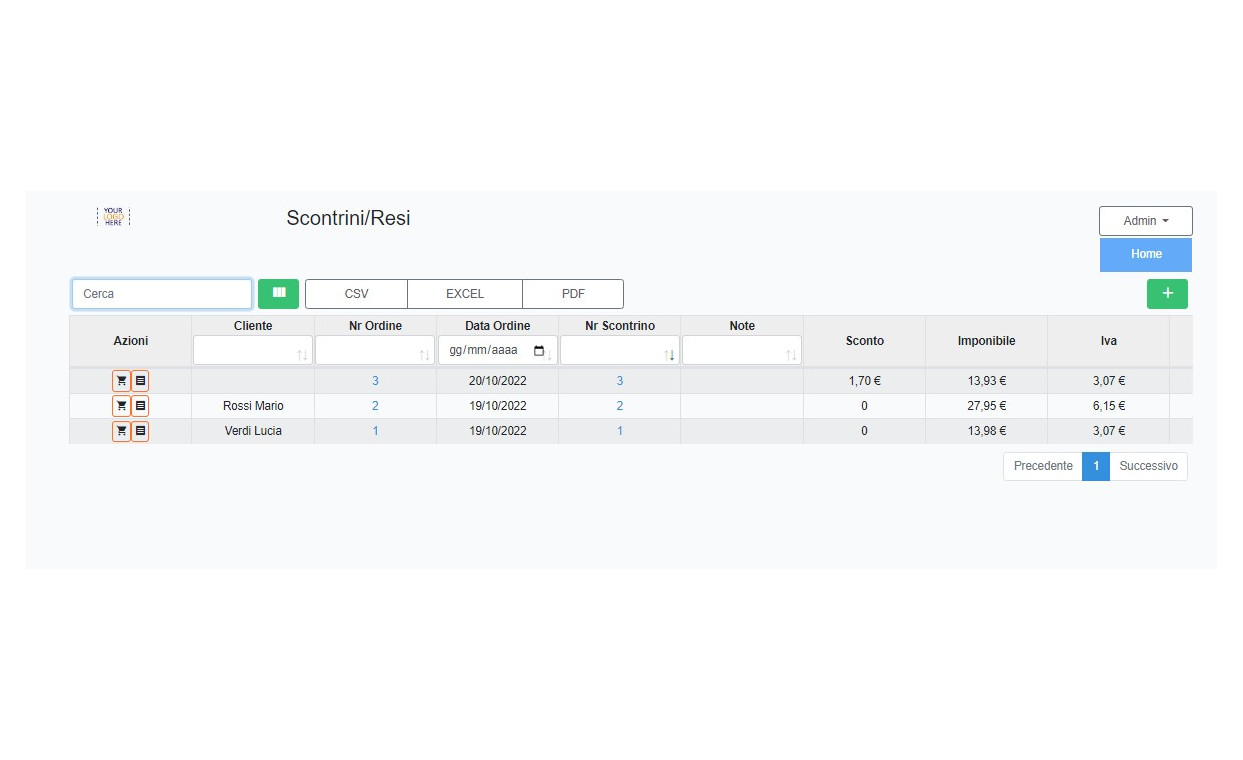Export the table as PDF
Image resolution: width=1243 pixels, height=760 pixels.
(x=573, y=294)
